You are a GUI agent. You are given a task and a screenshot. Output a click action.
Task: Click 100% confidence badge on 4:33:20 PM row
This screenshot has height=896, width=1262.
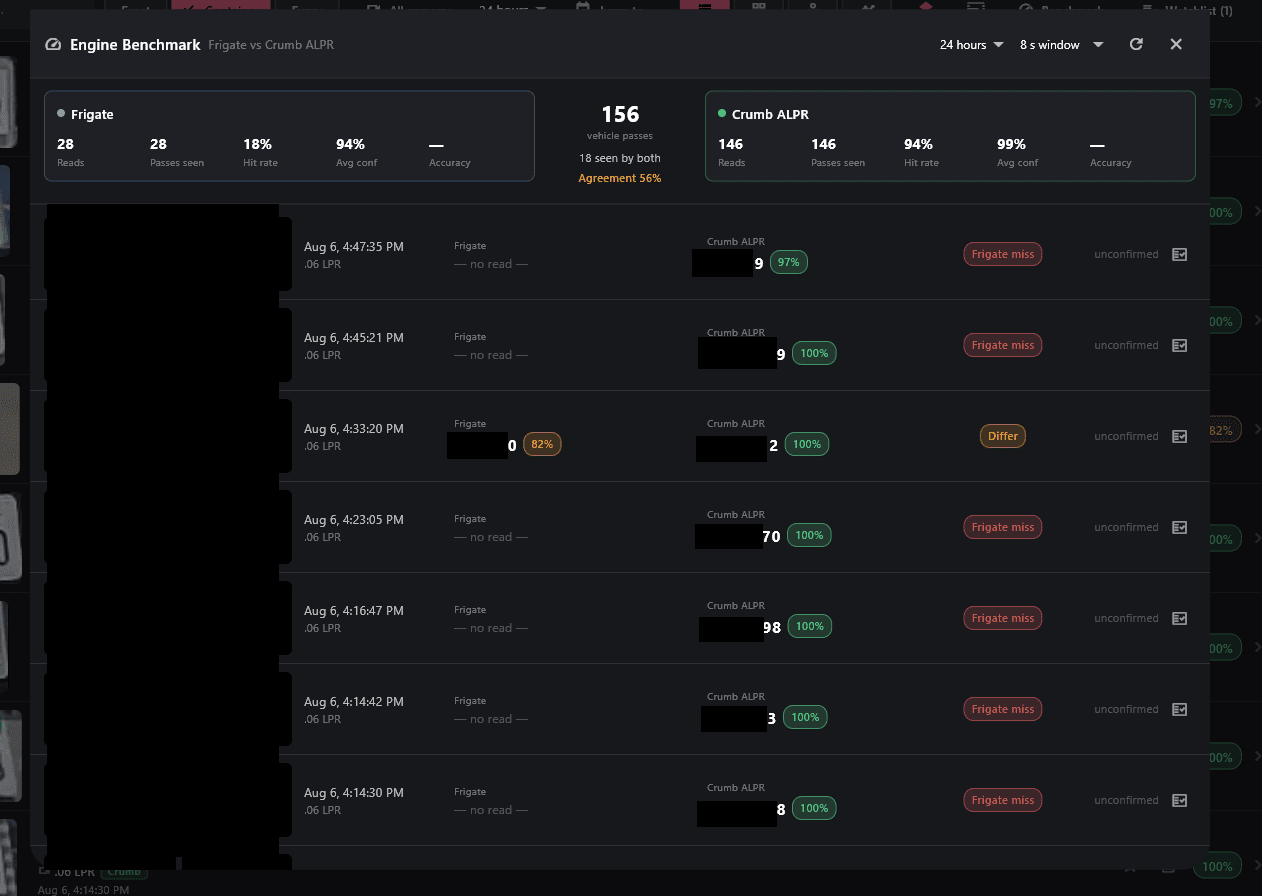(807, 444)
